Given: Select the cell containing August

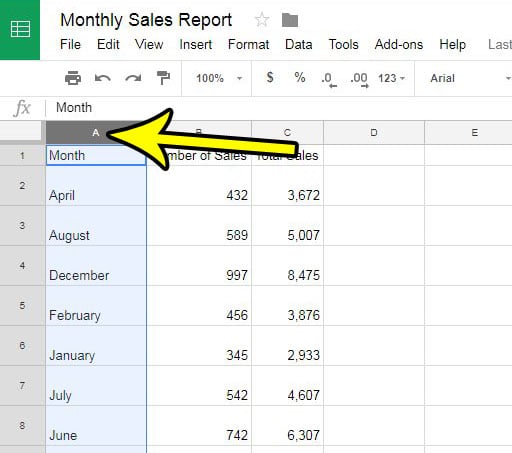Looking at the screenshot, I should (96, 226).
